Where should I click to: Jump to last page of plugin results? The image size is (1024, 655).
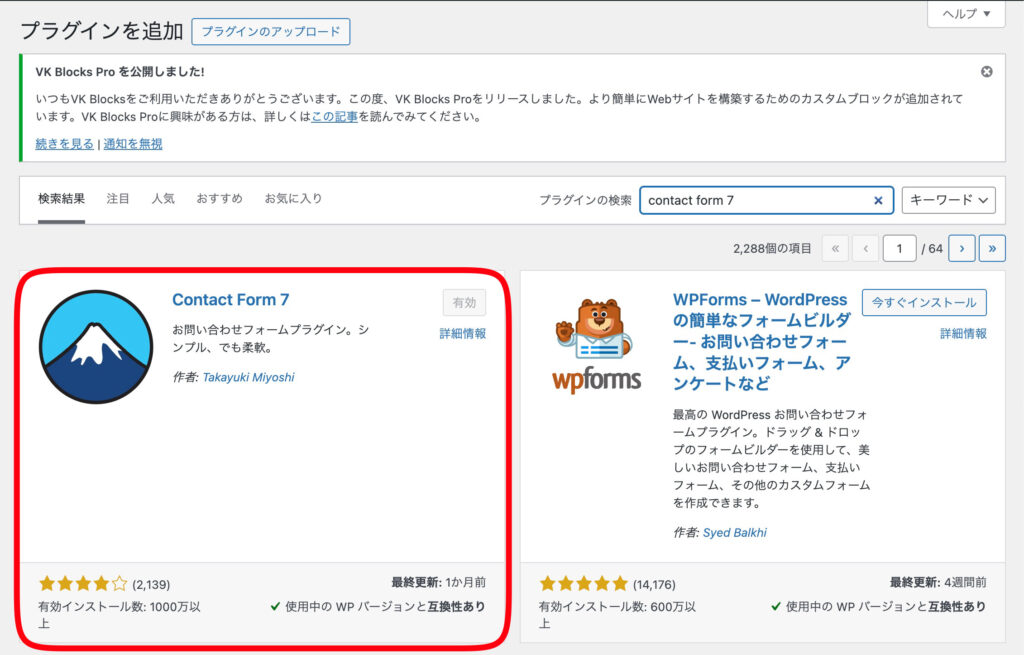pos(992,248)
